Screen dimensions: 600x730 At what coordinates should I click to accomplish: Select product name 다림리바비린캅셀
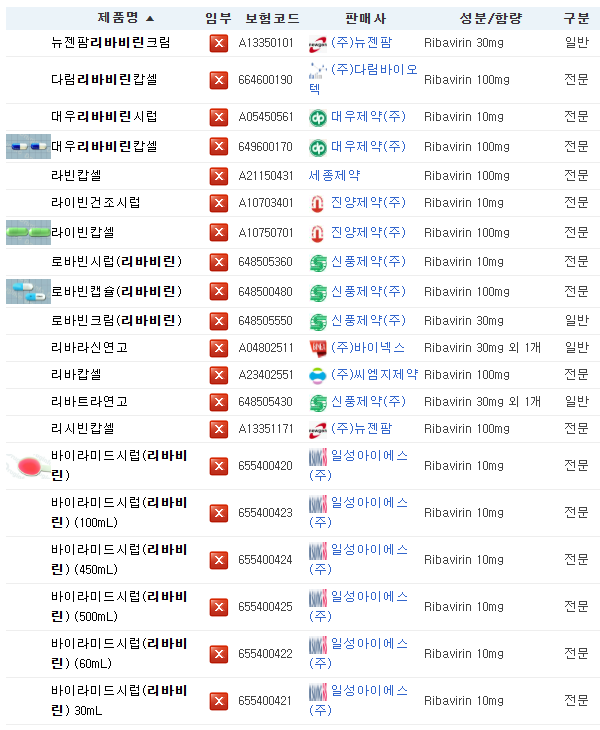click(104, 80)
